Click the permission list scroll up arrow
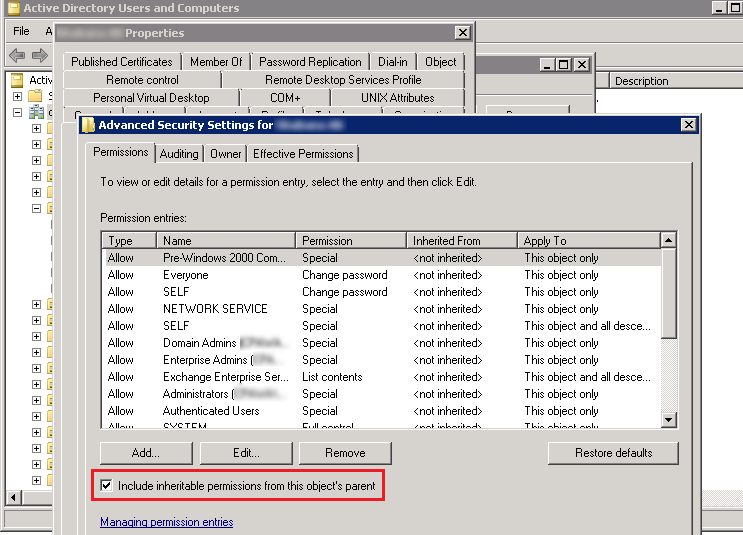This screenshot has width=743, height=535. click(x=668, y=240)
